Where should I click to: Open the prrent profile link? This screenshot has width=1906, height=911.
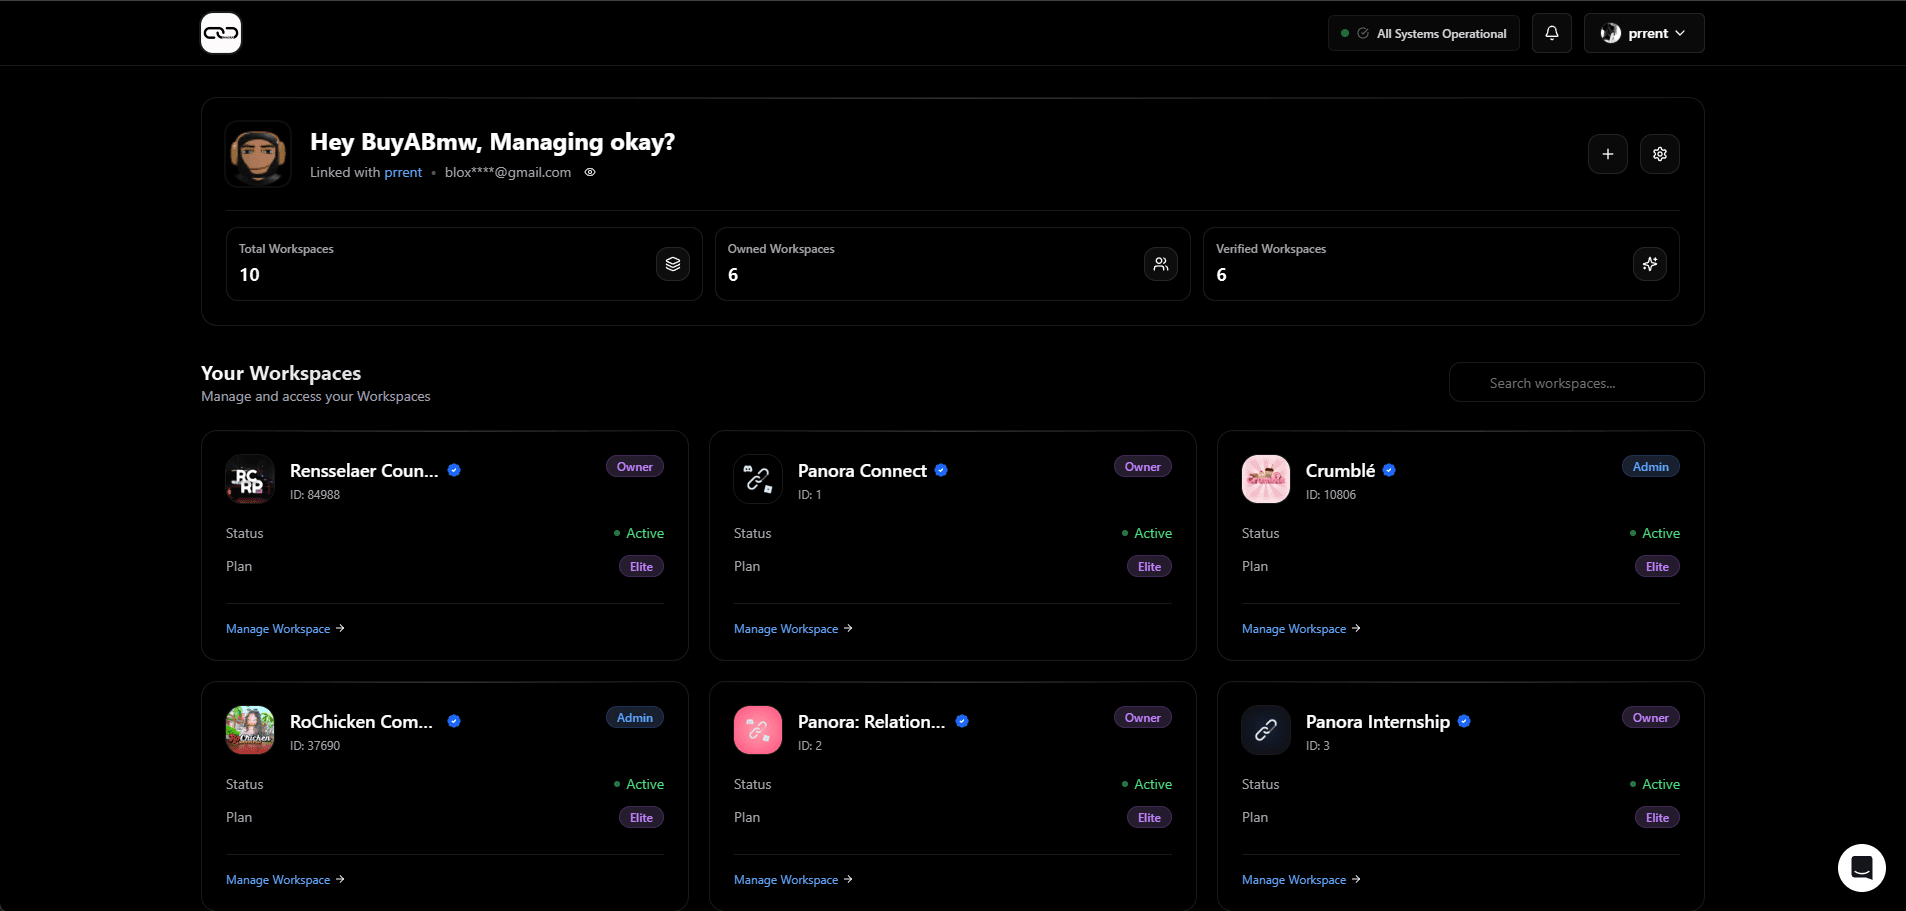402,172
